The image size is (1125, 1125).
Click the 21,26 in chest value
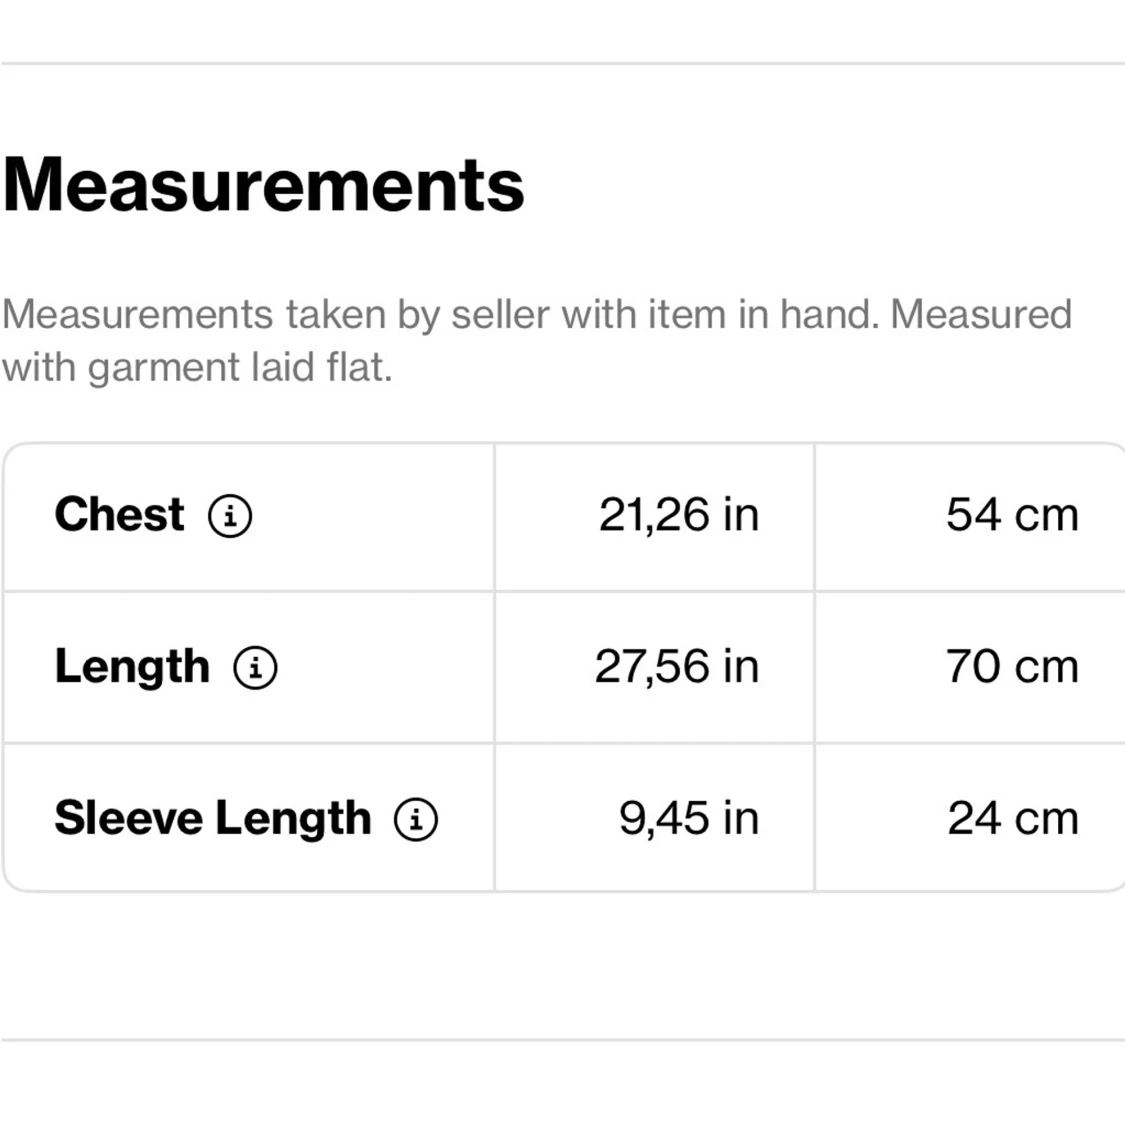[678, 515]
